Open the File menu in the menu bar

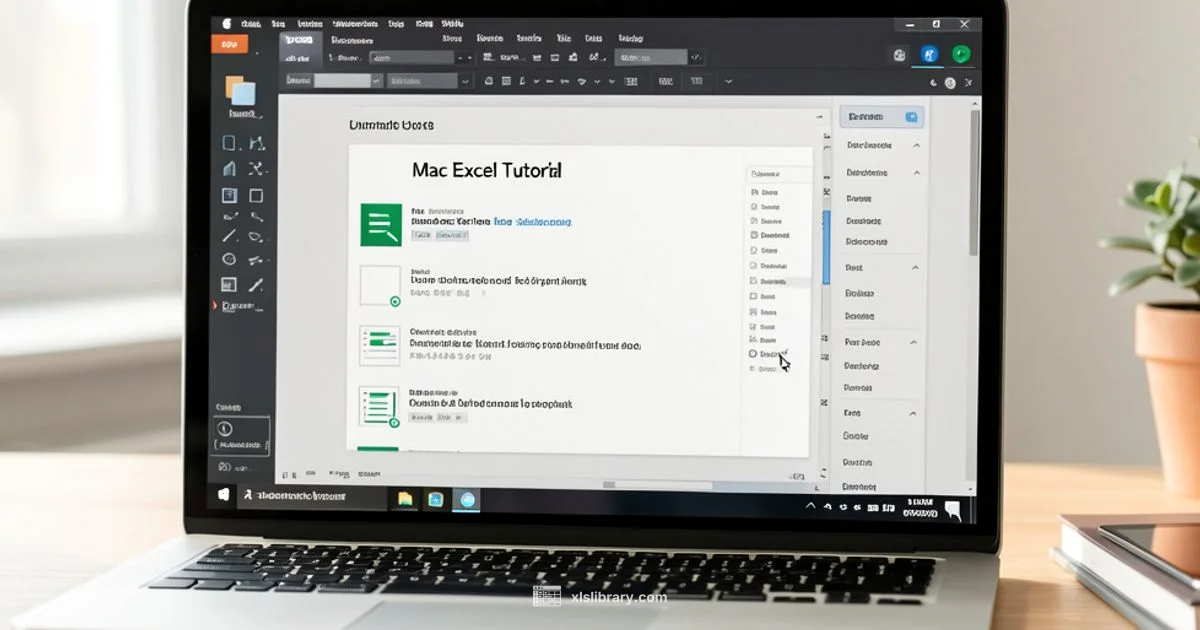point(250,23)
